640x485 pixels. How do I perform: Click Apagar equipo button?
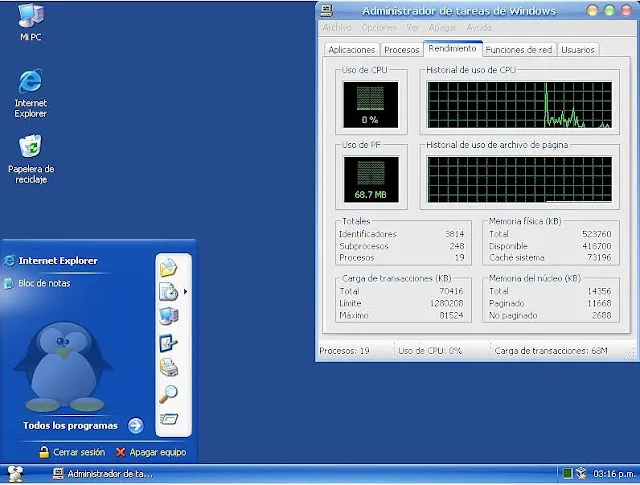(x=151, y=452)
